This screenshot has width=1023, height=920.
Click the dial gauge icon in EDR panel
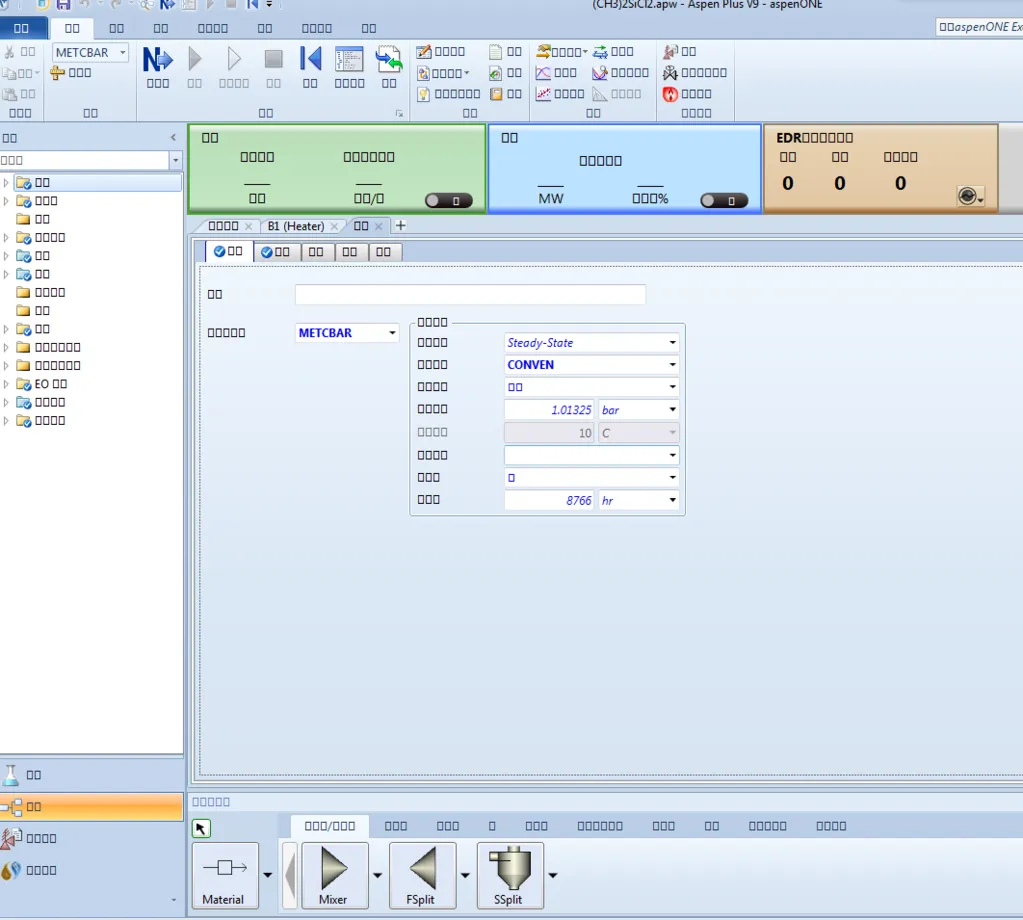(x=970, y=196)
